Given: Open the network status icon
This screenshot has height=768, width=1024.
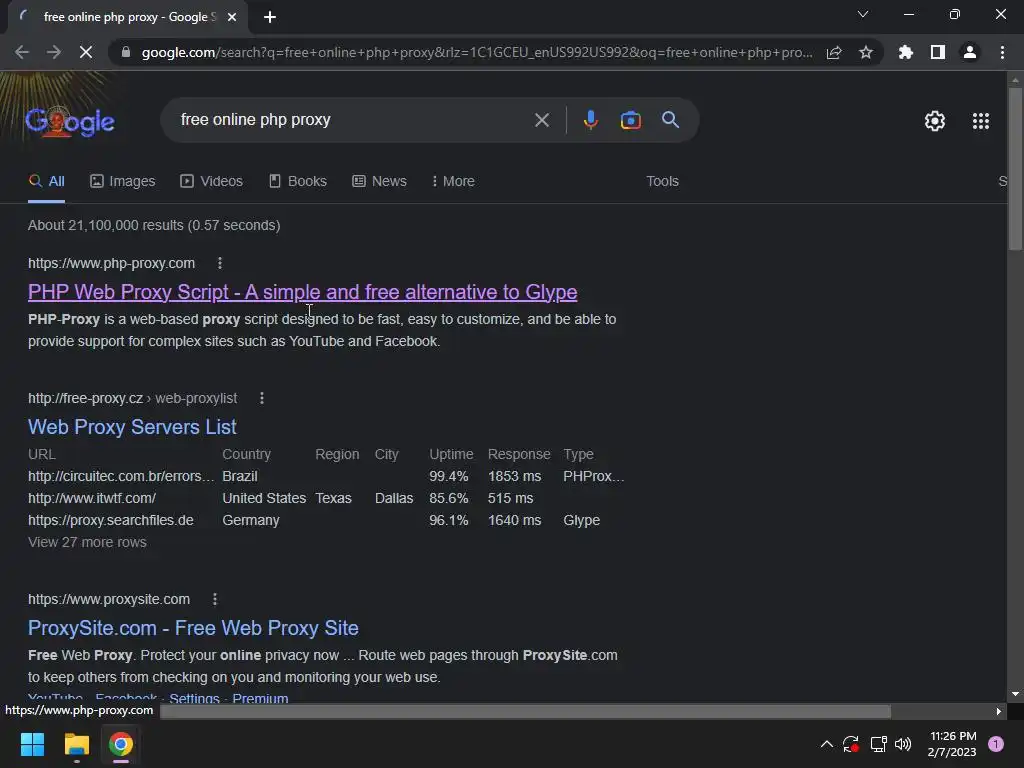Looking at the screenshot, I should [x=878, y=744].
